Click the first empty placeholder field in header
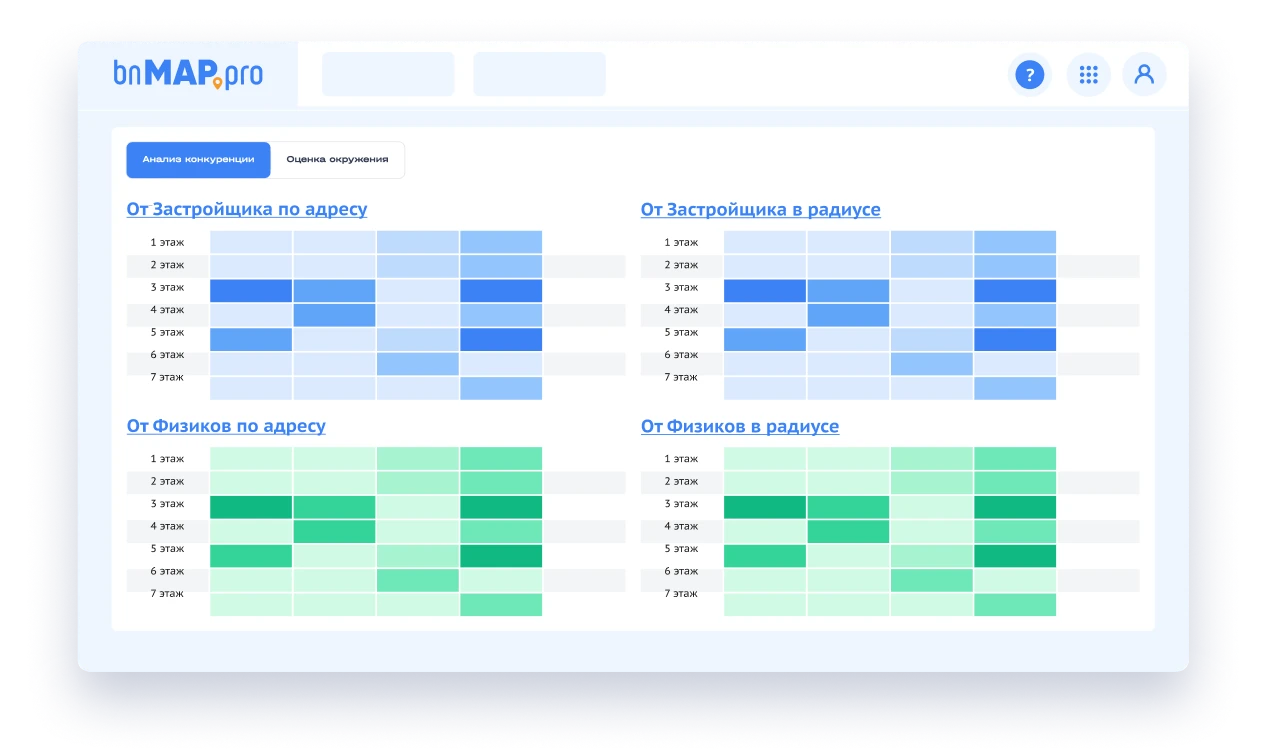This screenshot has height=756, width=1268. [x=388, y=75]
